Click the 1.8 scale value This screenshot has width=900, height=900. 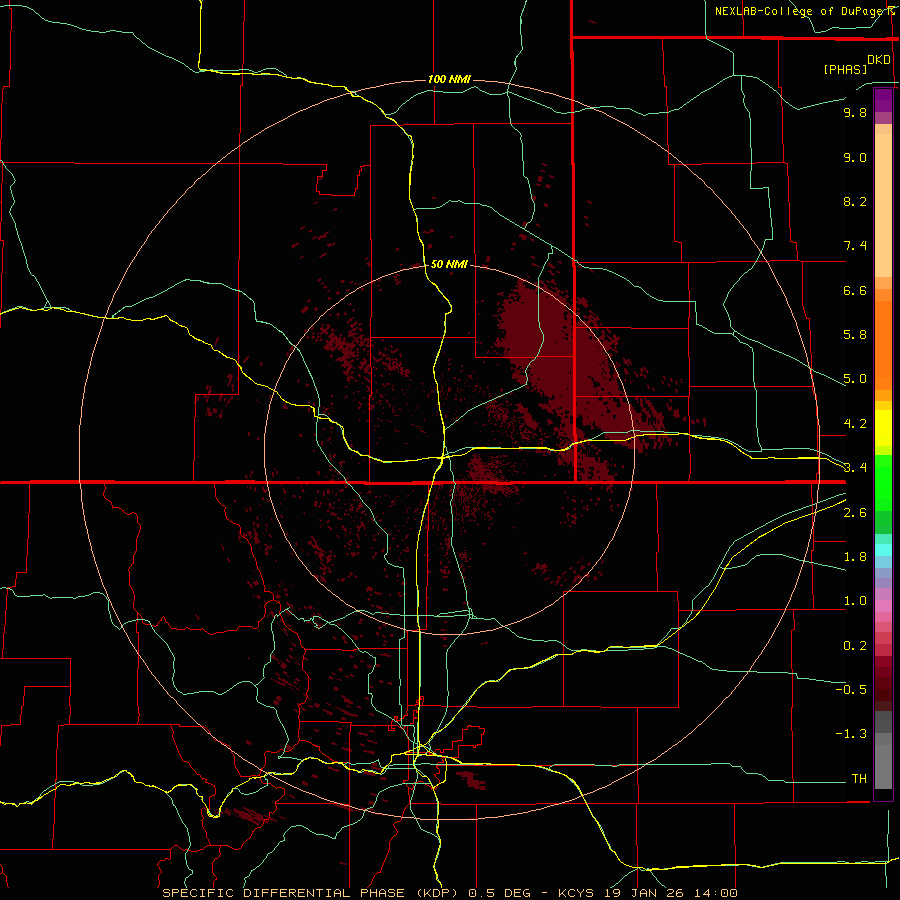pyautogui.click(x=855, y=557)
